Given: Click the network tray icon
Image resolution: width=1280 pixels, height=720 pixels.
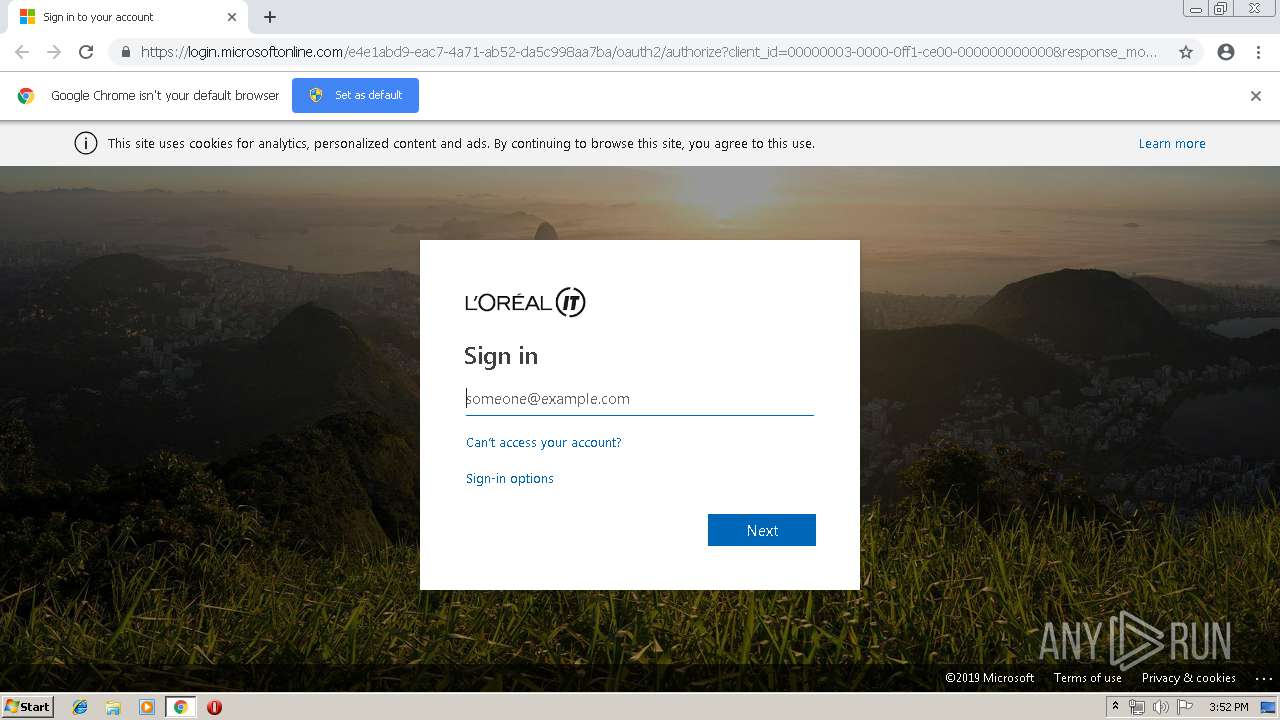Looking at the screenshot, I should [x=1137, y=707].
